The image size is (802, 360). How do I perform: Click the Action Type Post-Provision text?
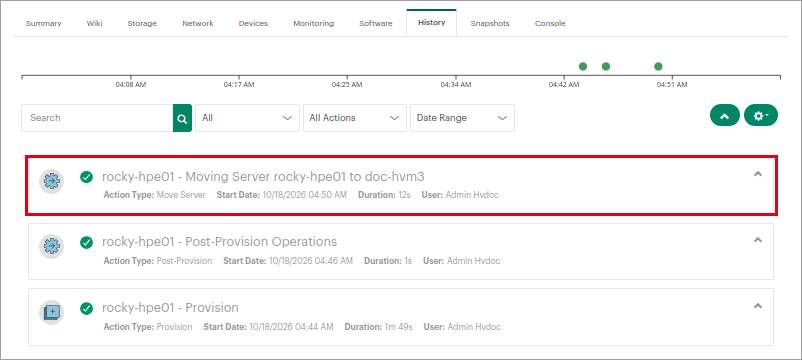tap(158, 261)
